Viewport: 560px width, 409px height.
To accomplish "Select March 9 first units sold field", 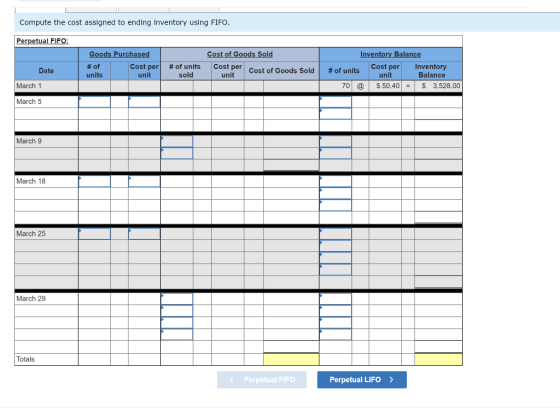I will pos(177,141).
